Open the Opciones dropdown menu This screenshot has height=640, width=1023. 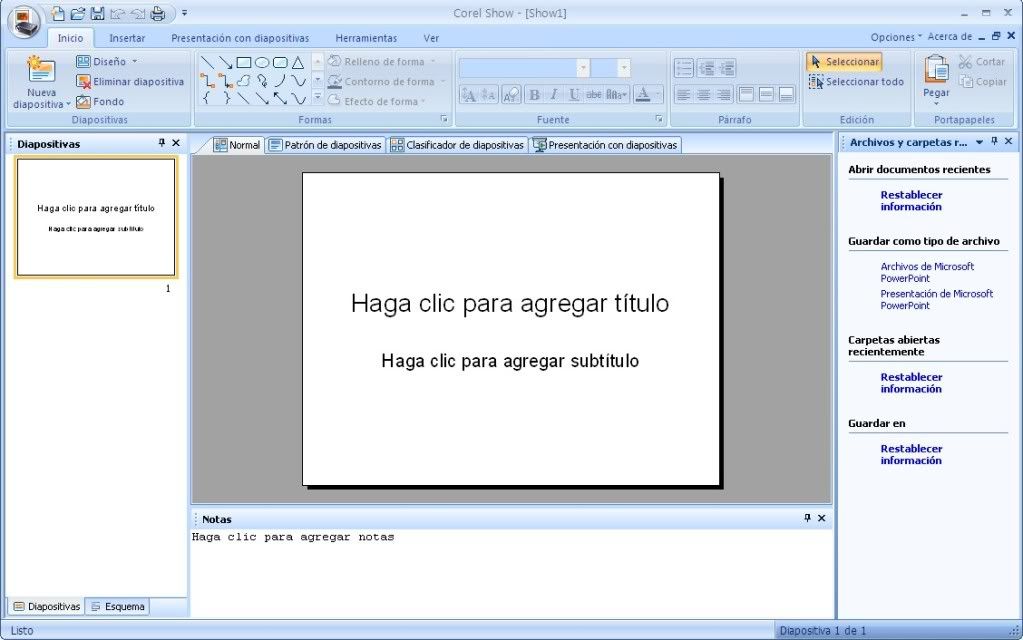click(896, 37)
